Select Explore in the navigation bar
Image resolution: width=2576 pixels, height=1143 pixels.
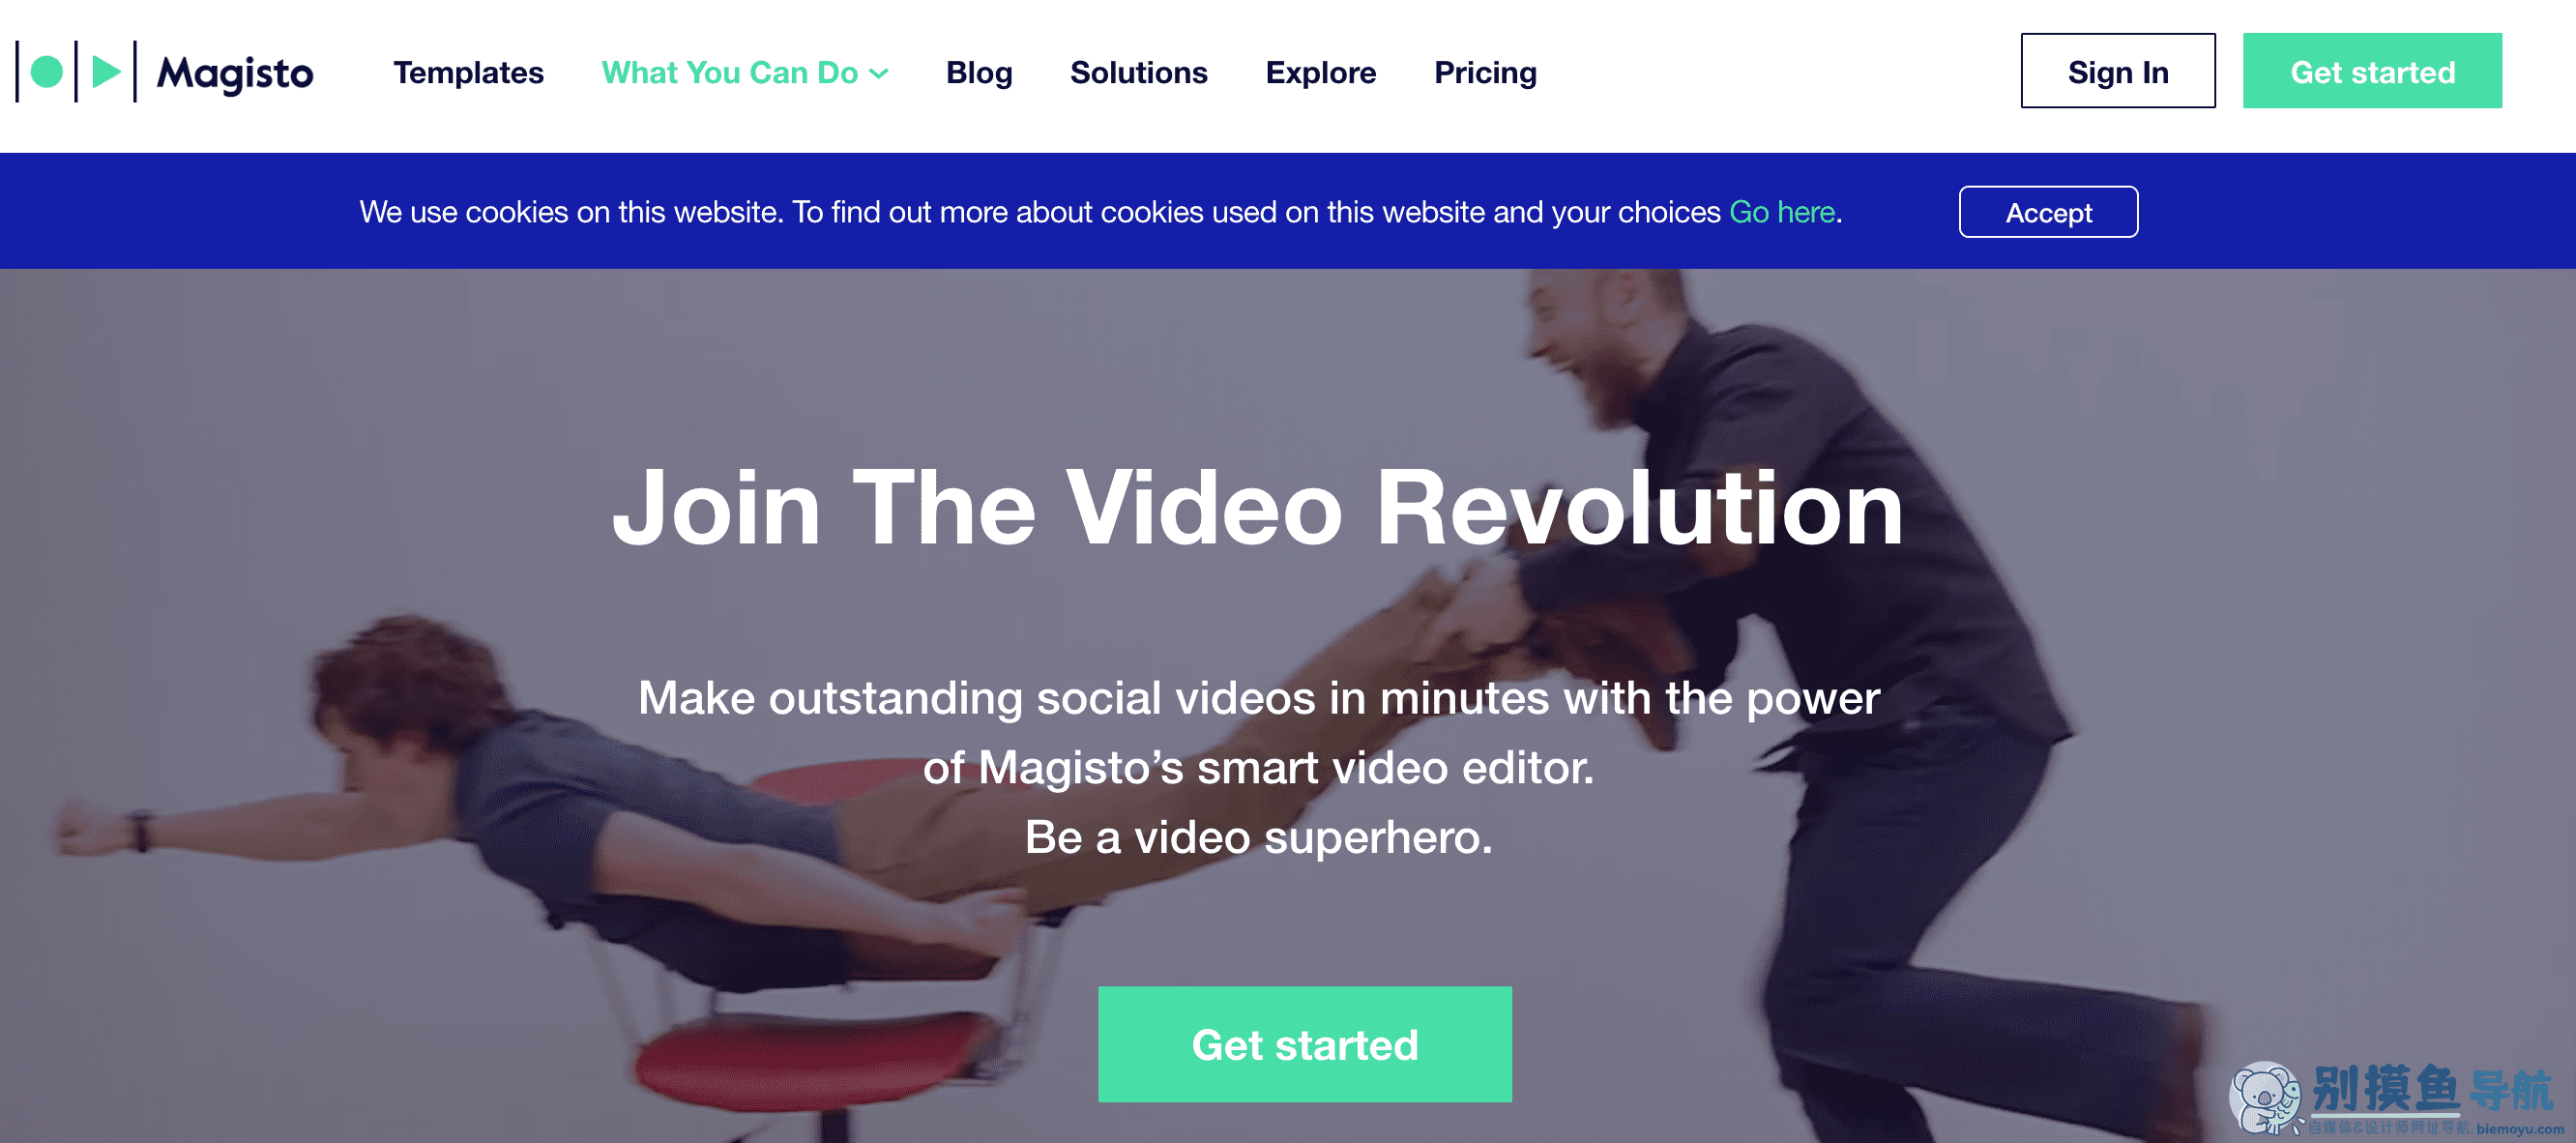pos(1320,73)
